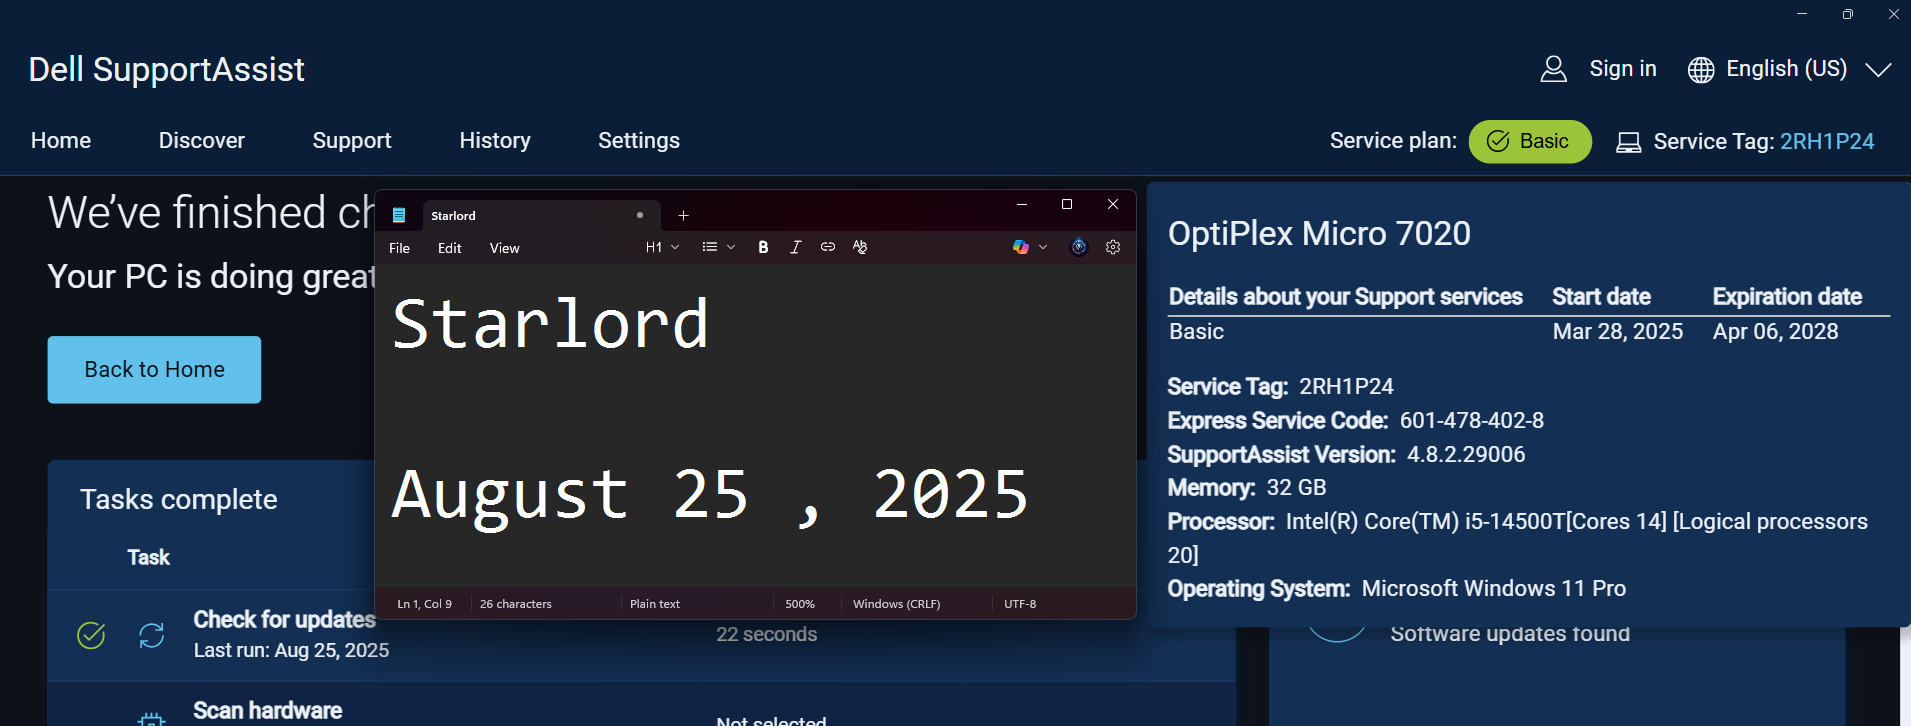Add a new tab in Notepad
Image resolution: width=1911 pixels, height=726 pixels.
[x=683, y=215]
